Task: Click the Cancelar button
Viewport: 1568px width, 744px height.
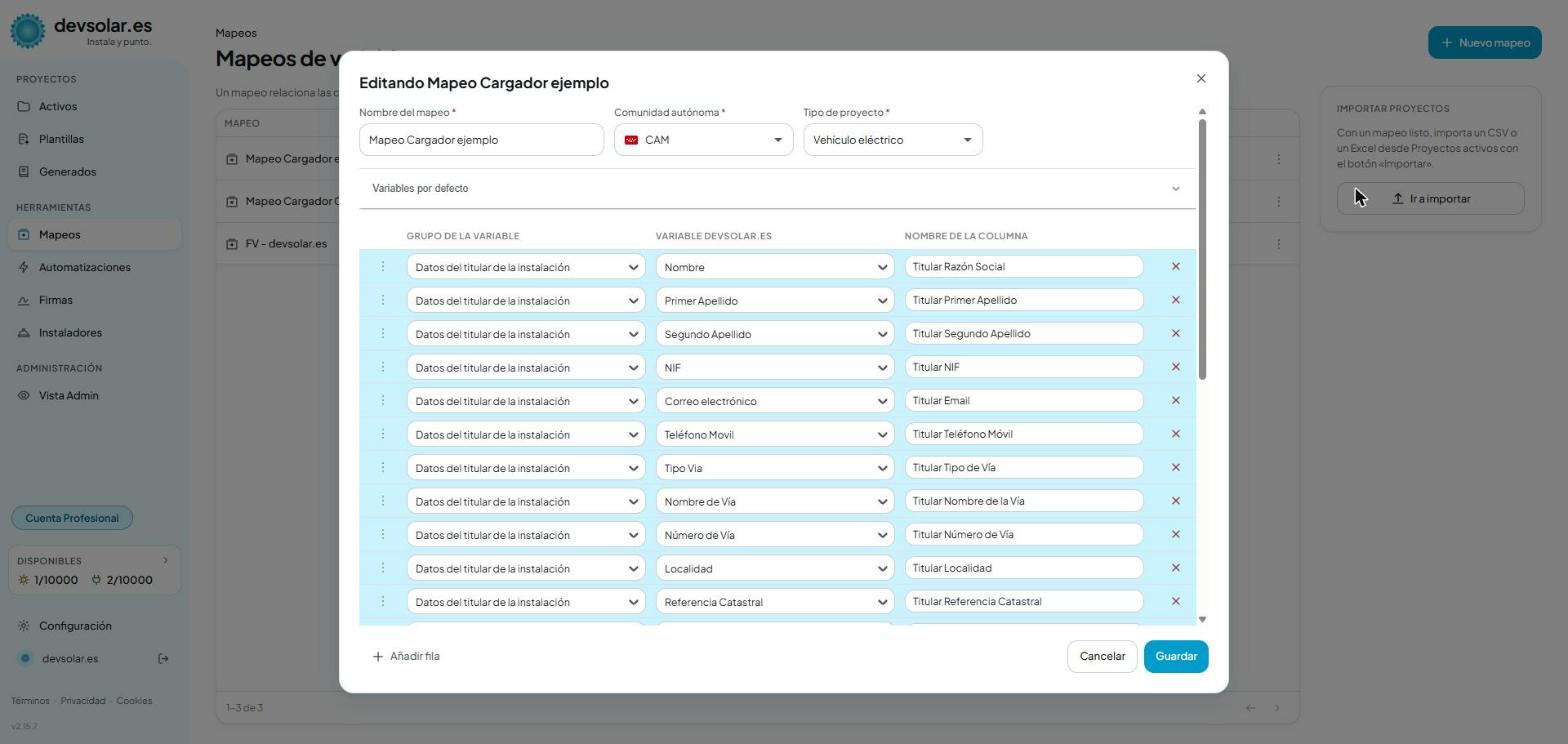Action: 1102,657
